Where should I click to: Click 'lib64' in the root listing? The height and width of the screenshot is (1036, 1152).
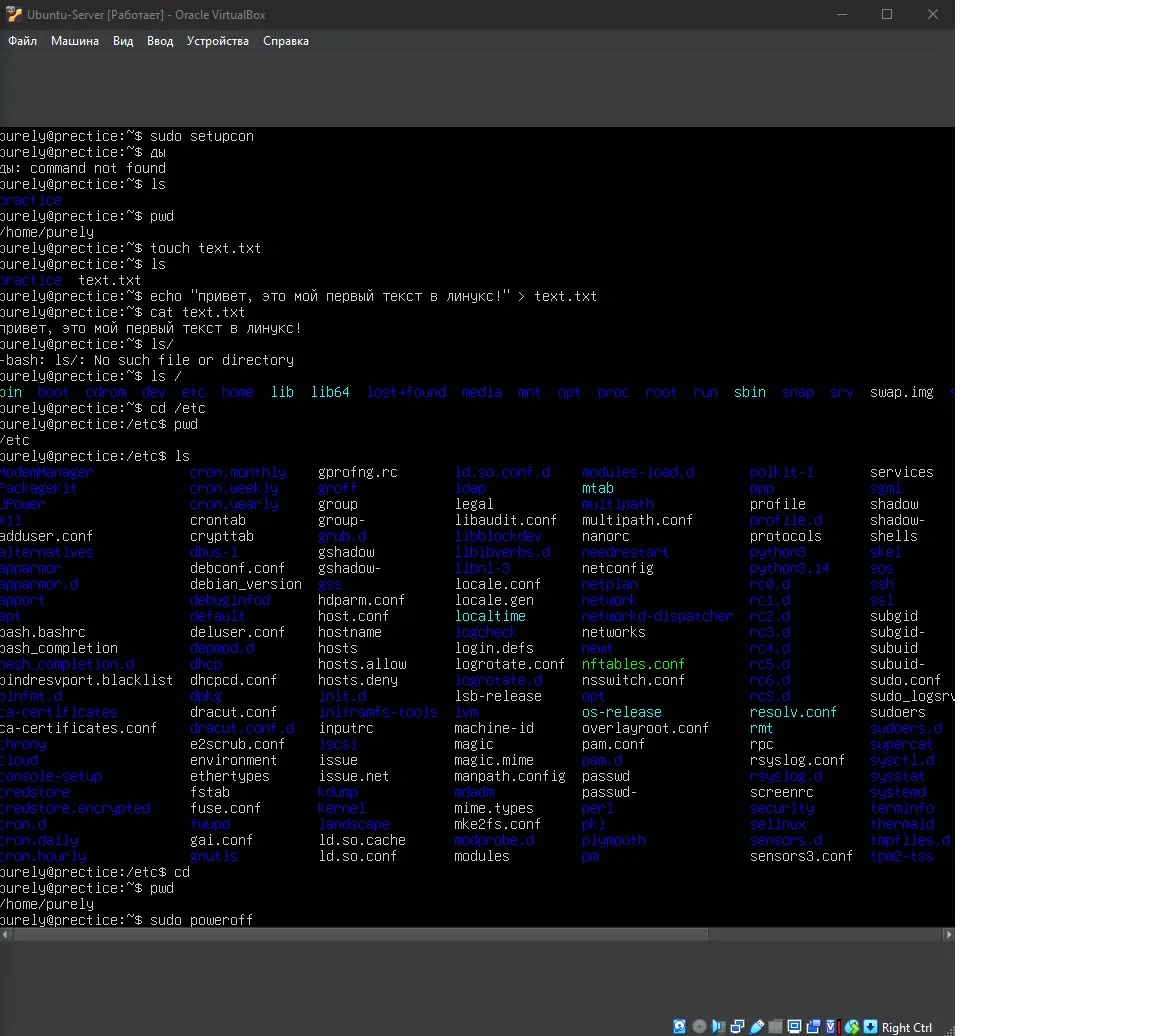click(330, 392)
